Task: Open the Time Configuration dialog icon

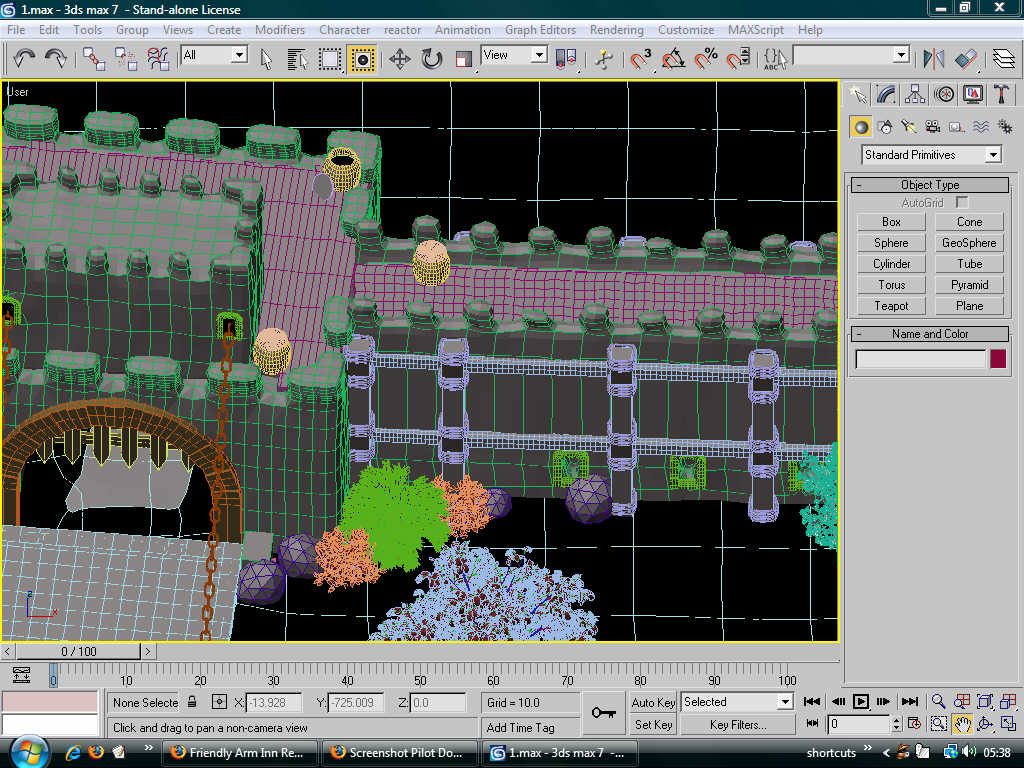Action: coord(914,724)
